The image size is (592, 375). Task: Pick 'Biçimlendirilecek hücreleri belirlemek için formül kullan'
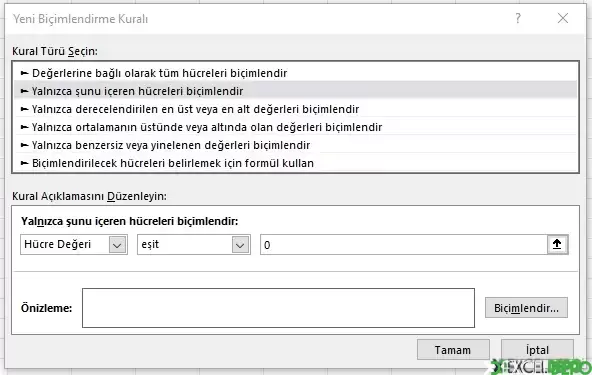click(296, 163)
